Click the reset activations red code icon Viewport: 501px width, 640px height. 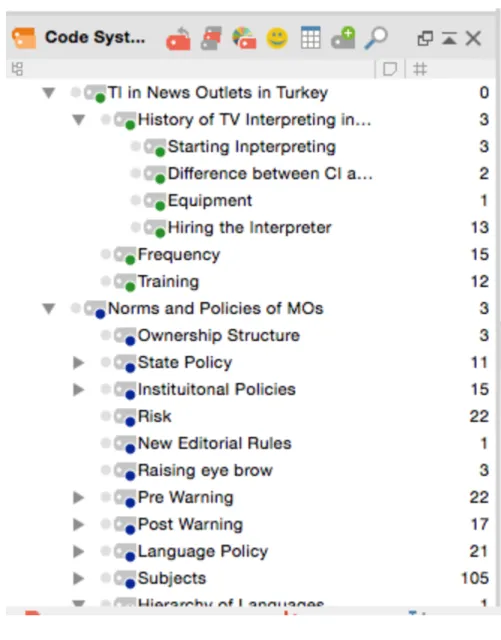point(178,38)
